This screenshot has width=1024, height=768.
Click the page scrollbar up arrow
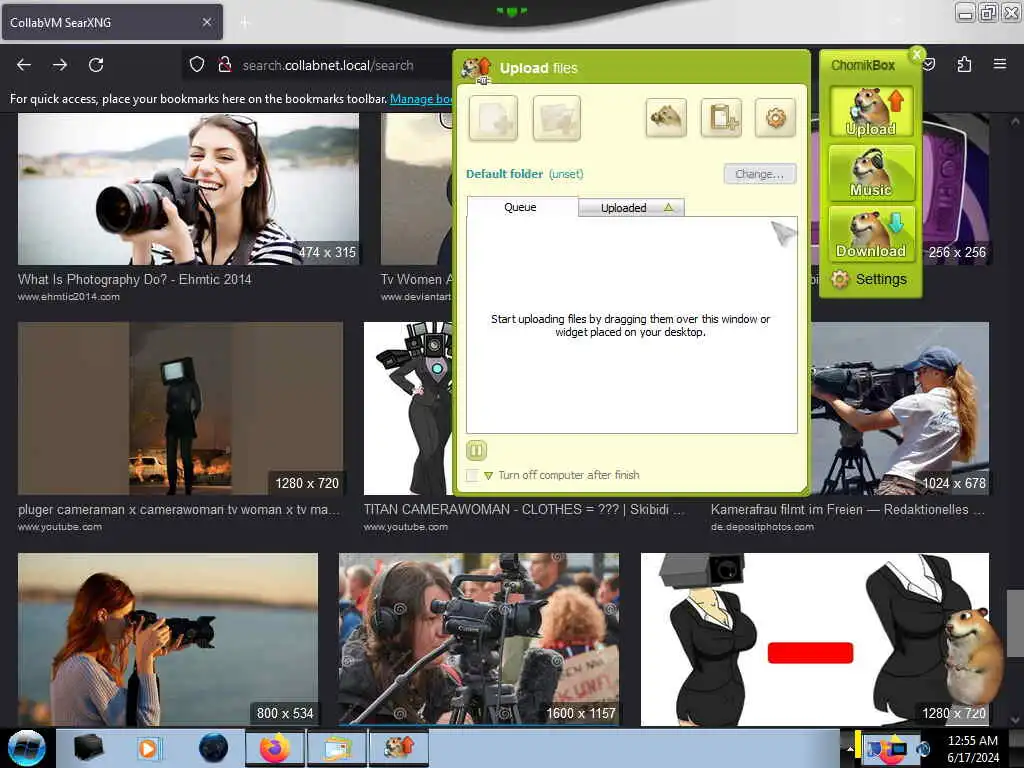(x=1014, y=122)
